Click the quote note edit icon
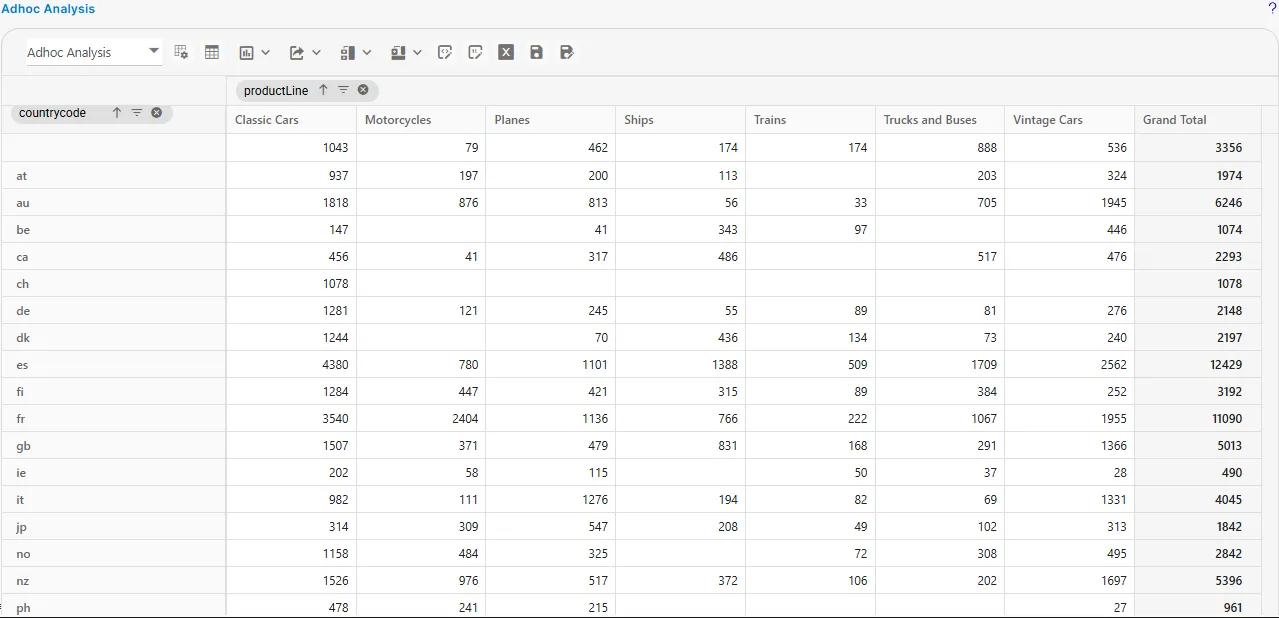 coord(475,52)
